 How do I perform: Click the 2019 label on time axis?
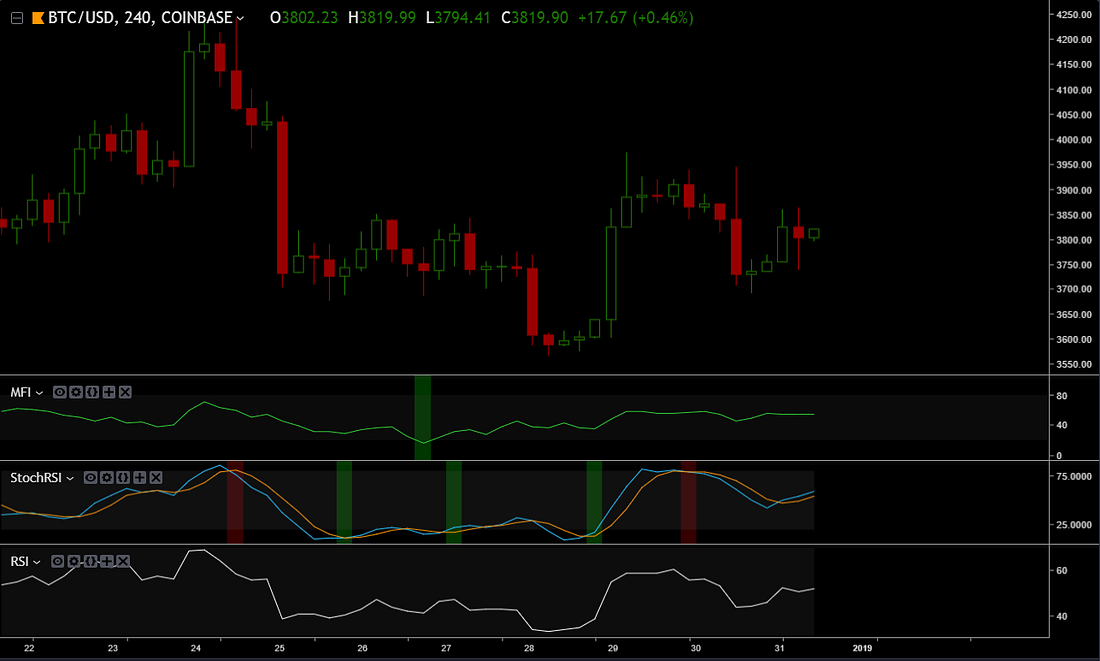pyautogui.click(x=863, y=648)
